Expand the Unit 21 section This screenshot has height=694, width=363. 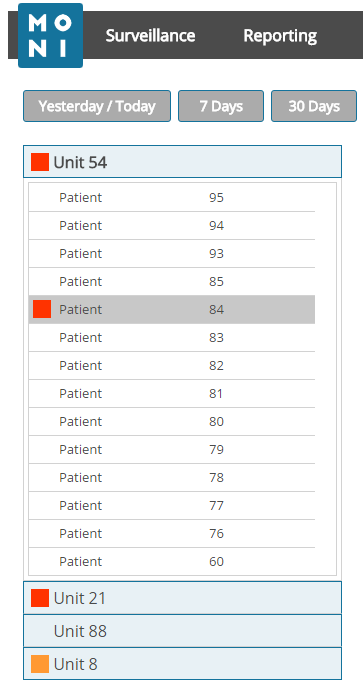[x=182, y=598]
